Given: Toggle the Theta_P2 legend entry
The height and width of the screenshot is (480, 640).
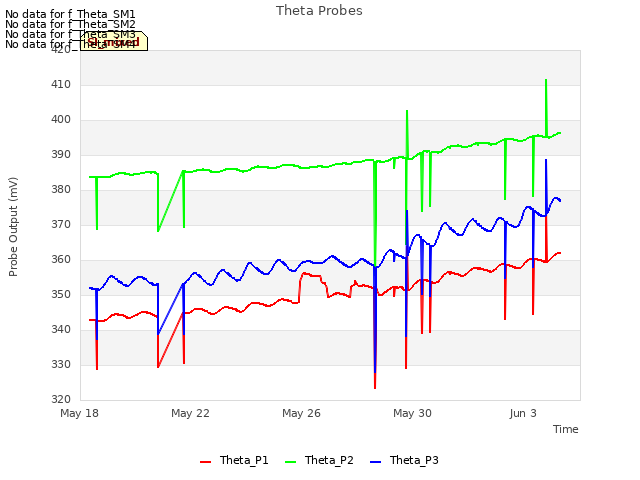Looking at the screenshot, I should [x=319, y=460].
